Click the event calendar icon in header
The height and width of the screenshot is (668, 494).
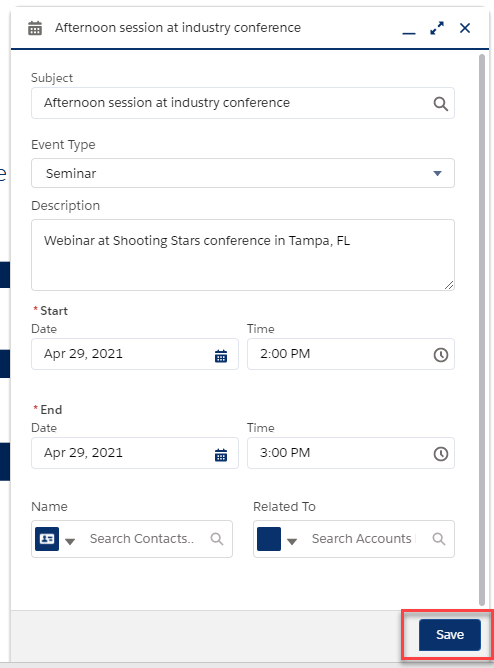tap(35, 28)
